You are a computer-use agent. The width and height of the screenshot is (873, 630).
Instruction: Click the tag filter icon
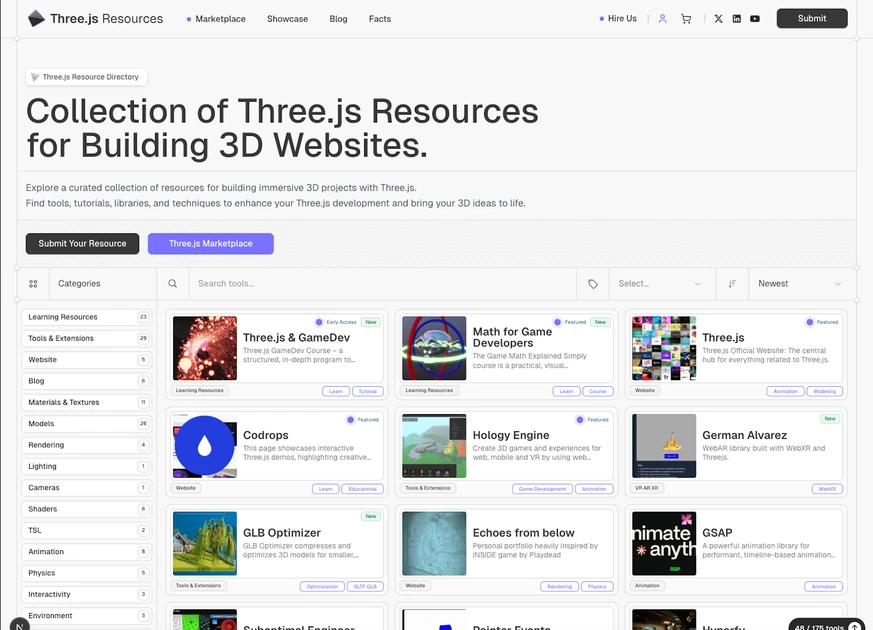pyautogui.click(x=593, y=284)
